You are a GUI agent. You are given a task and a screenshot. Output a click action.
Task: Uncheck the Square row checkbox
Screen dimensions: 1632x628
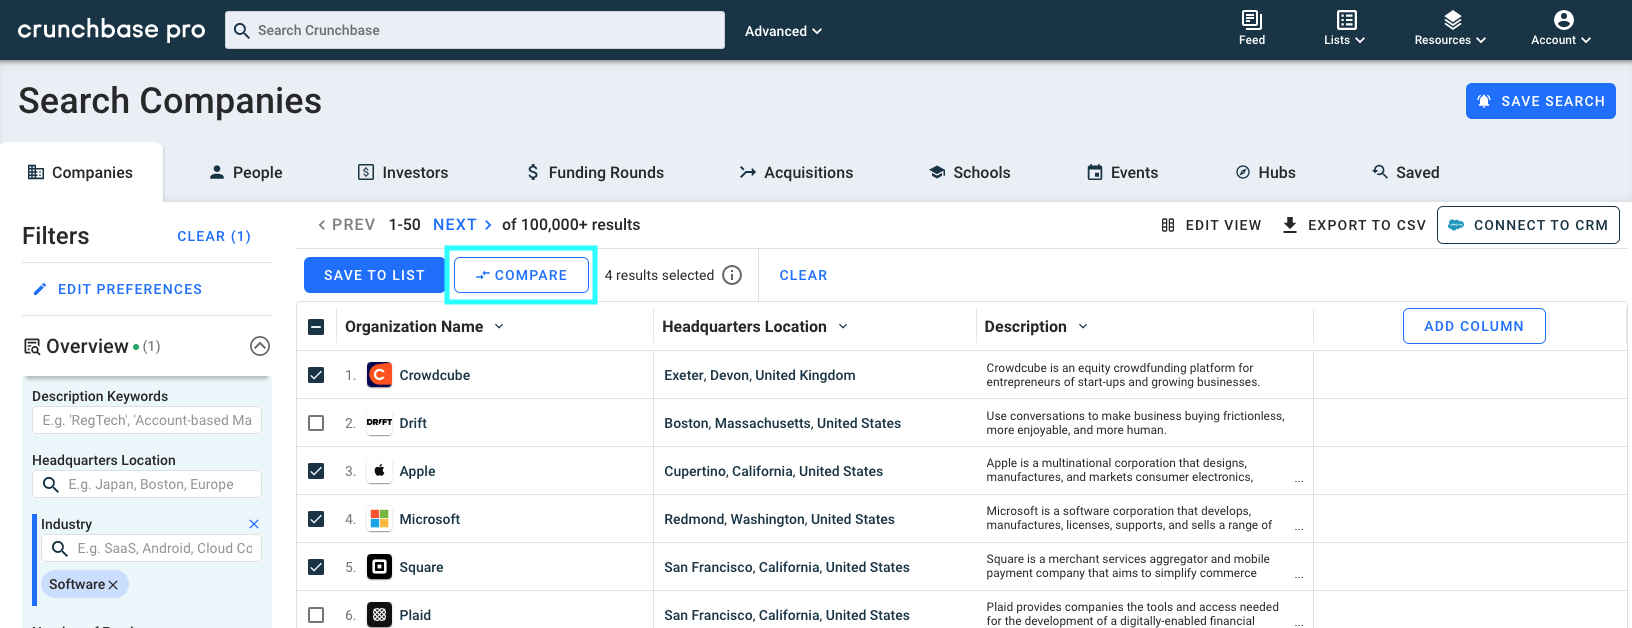(x=316, y=567)
